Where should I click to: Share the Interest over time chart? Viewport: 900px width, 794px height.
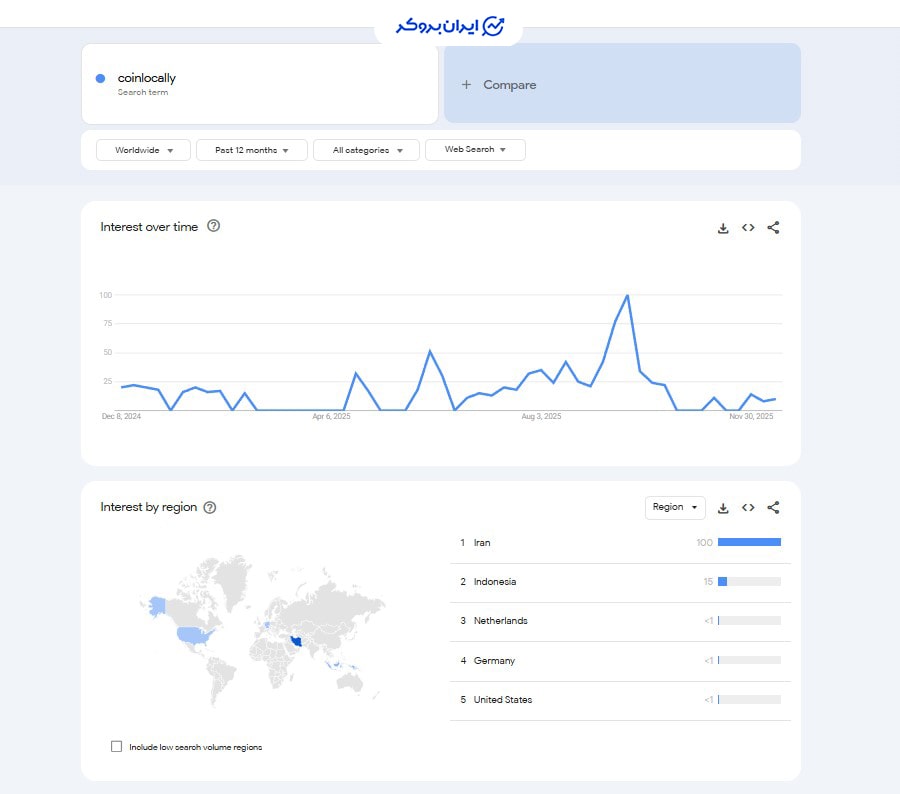pos(773,228)
